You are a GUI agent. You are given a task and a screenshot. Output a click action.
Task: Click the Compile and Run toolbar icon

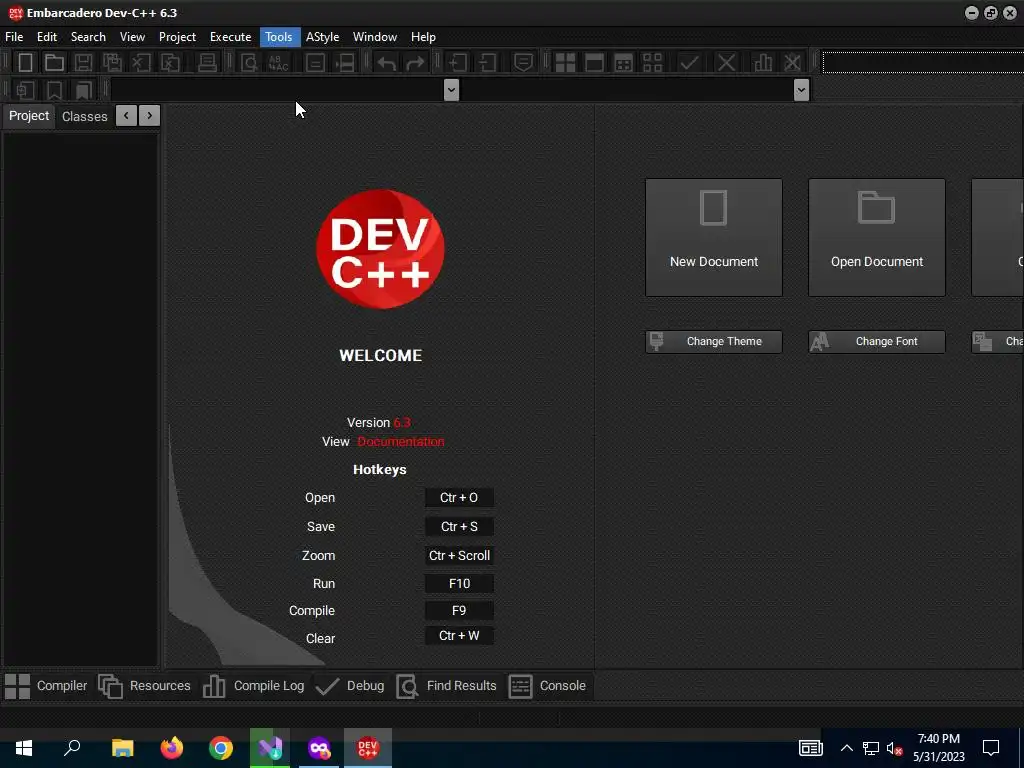point(624,63)
